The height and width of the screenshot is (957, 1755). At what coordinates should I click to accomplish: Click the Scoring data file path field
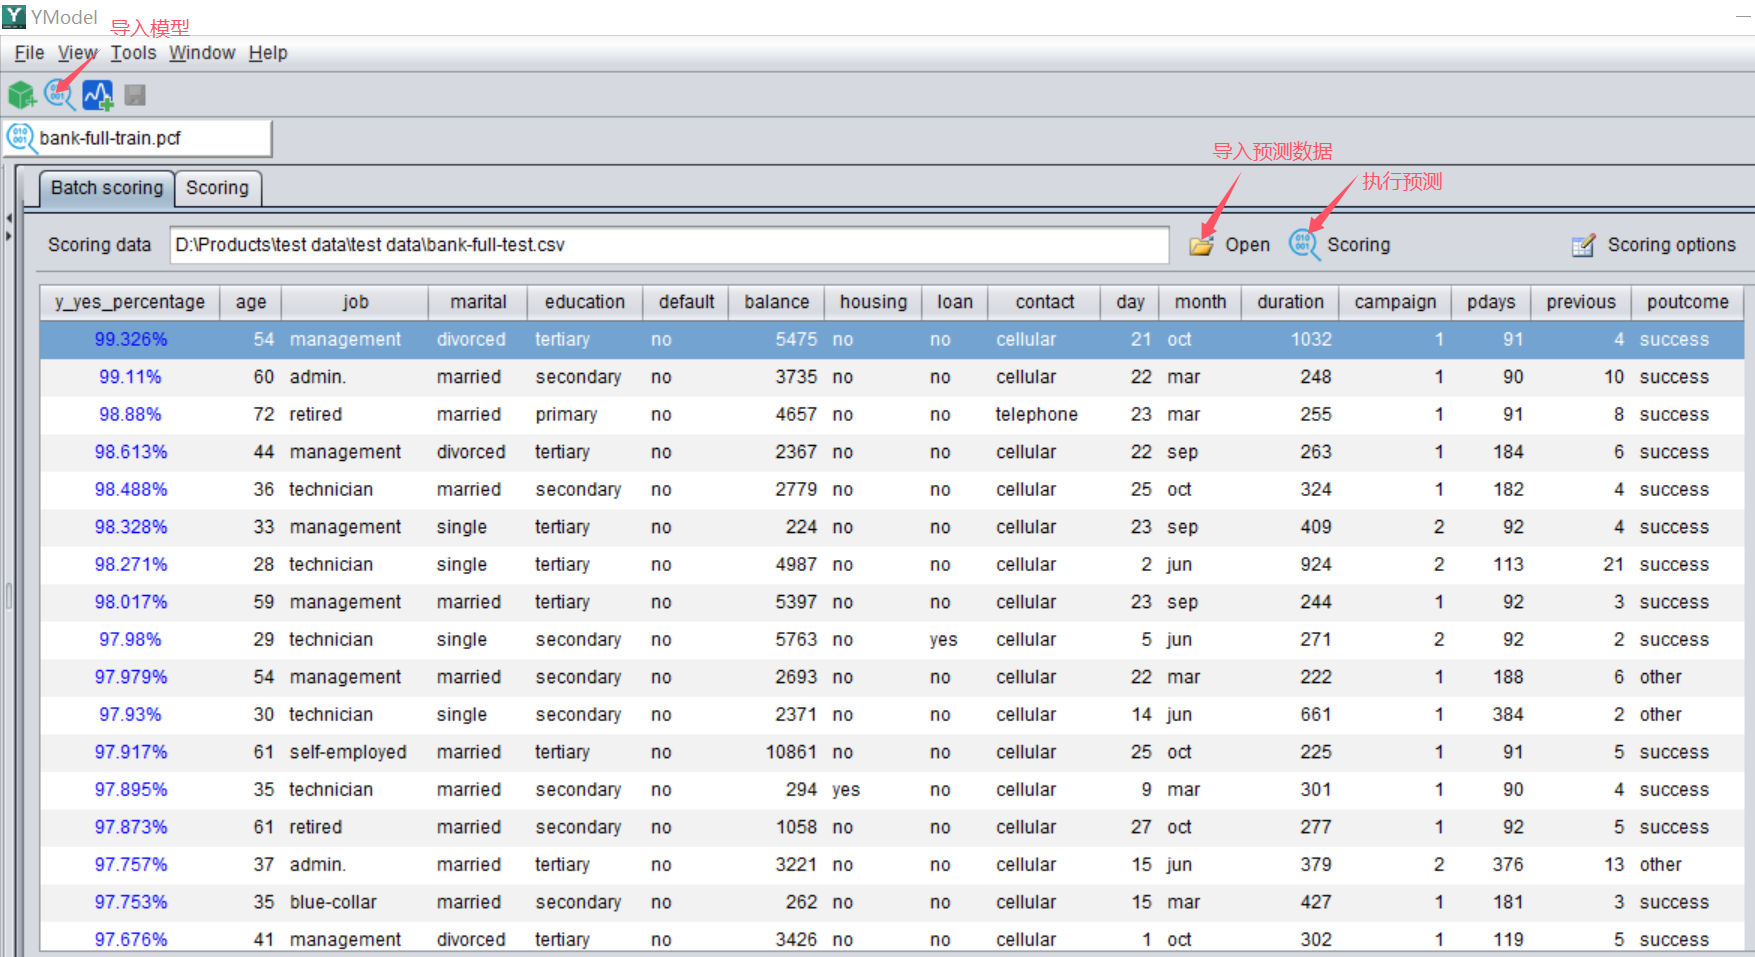(x=668, y=245)
